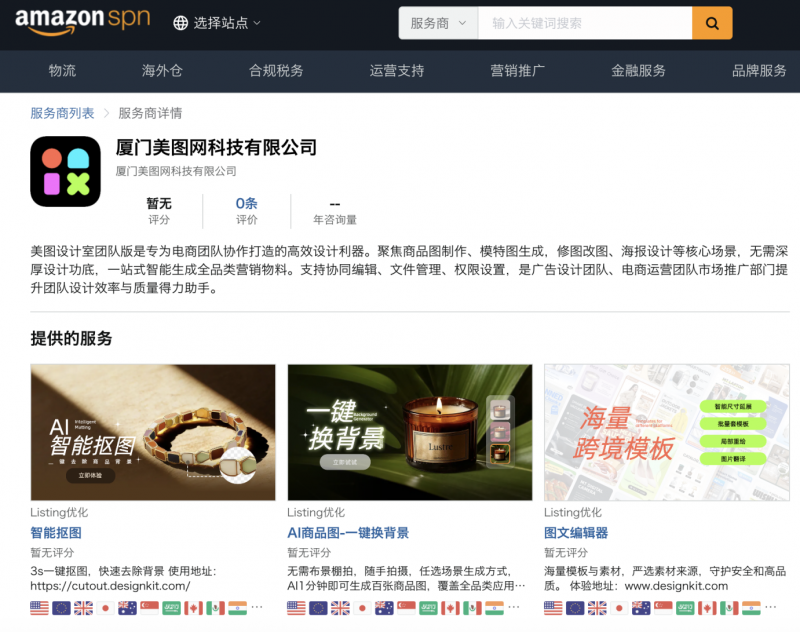Expand the 服务商 search category dropdown
Image resolution: width=800 pixels, height=632 pixels.
(x=438, y=23)
